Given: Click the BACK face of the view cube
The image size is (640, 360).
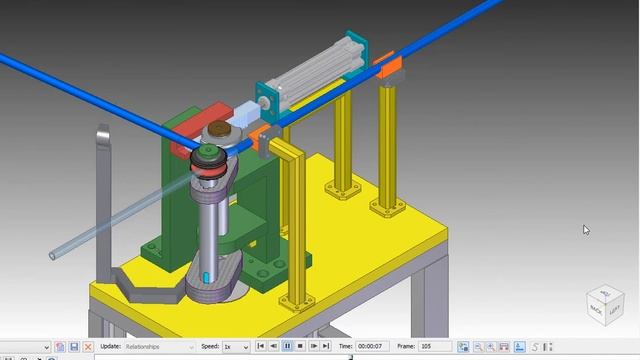Looking at the screenshot, I should [x=596, y=311].
